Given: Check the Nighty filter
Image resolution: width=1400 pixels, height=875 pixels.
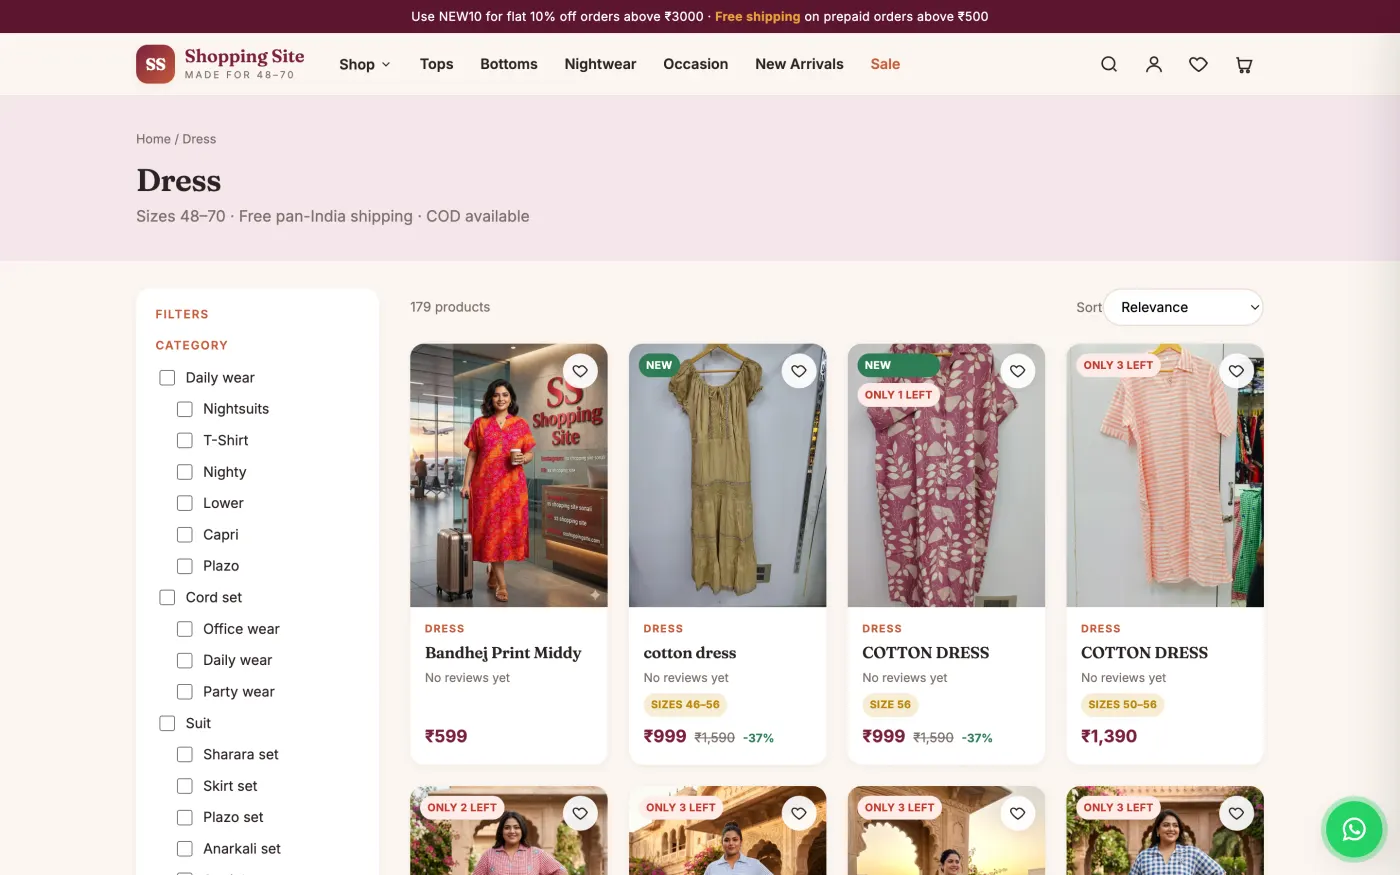Looking at the screenshot, I should pyautogui.click(x=185, y=472).
